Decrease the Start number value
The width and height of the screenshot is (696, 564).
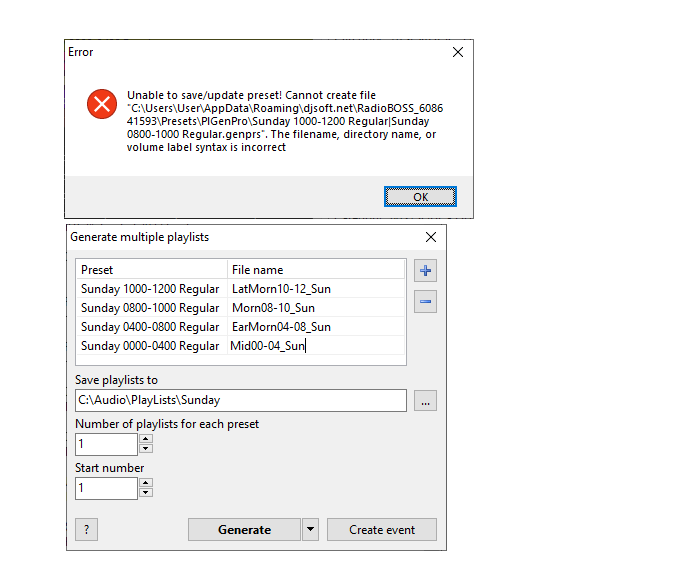(146, 493)
